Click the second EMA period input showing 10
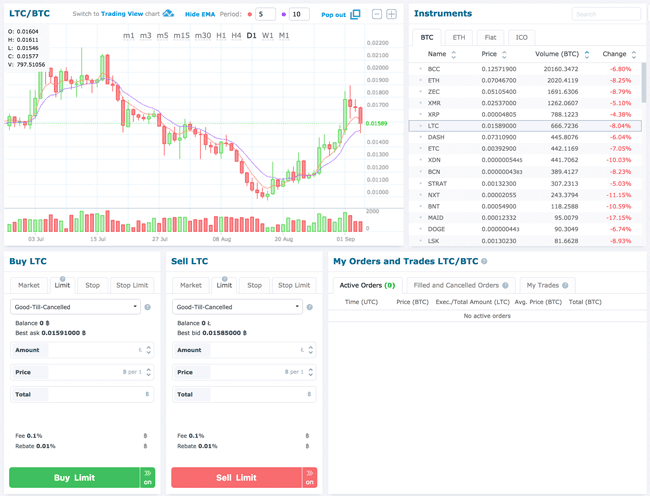This screenshot has height=496, width=650. point(299,15)
